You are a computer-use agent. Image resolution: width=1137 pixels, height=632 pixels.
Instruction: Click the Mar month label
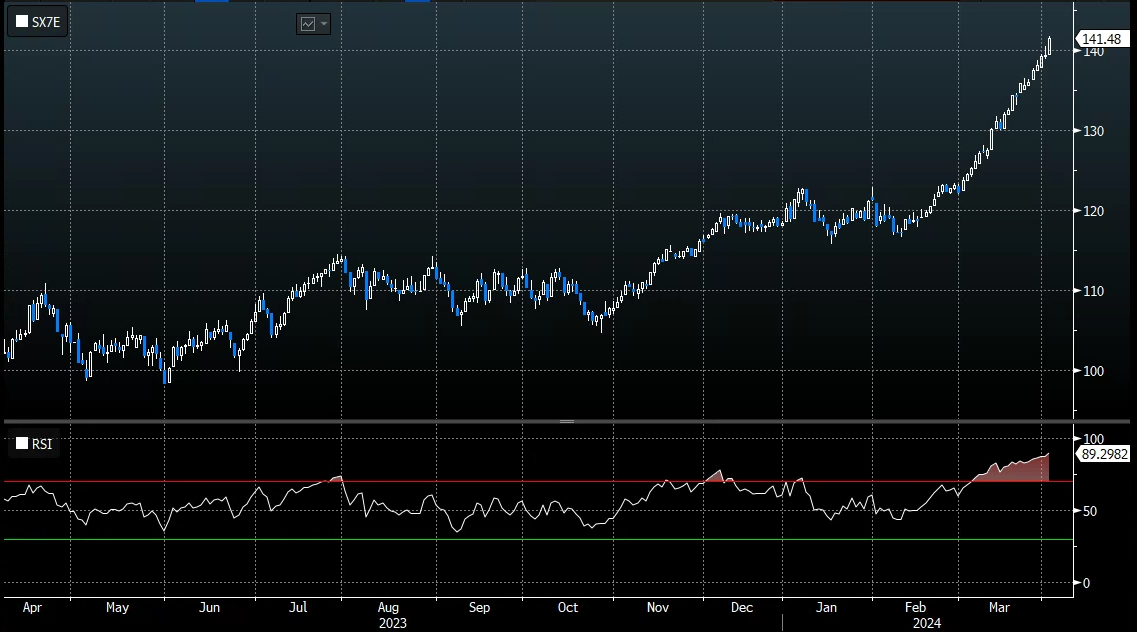click(999, 607)
